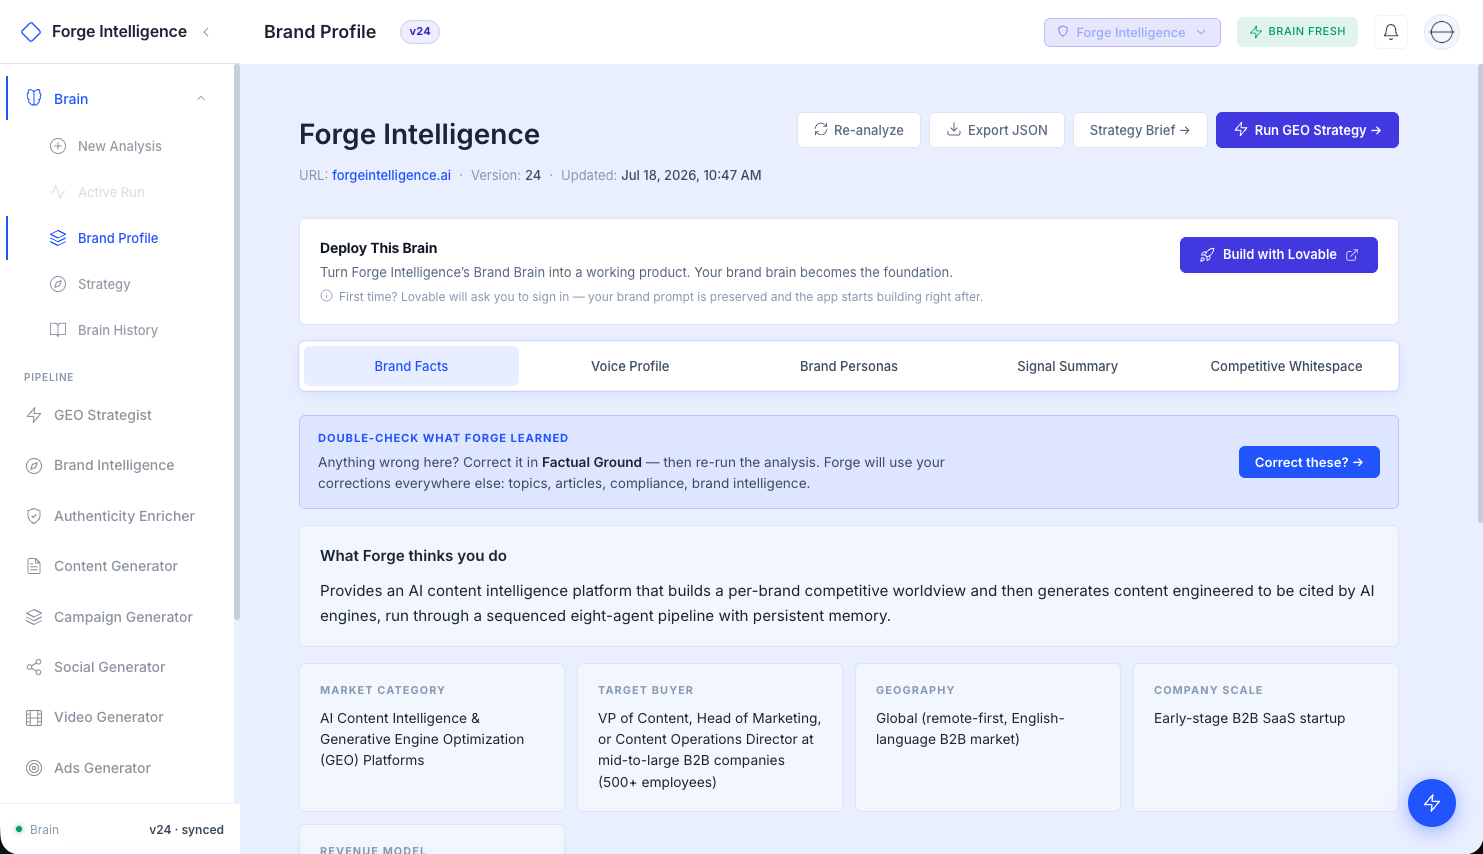Select the Brand Profile layers icon
Viewport: 1483px width, 854px height.
[58, 238]
